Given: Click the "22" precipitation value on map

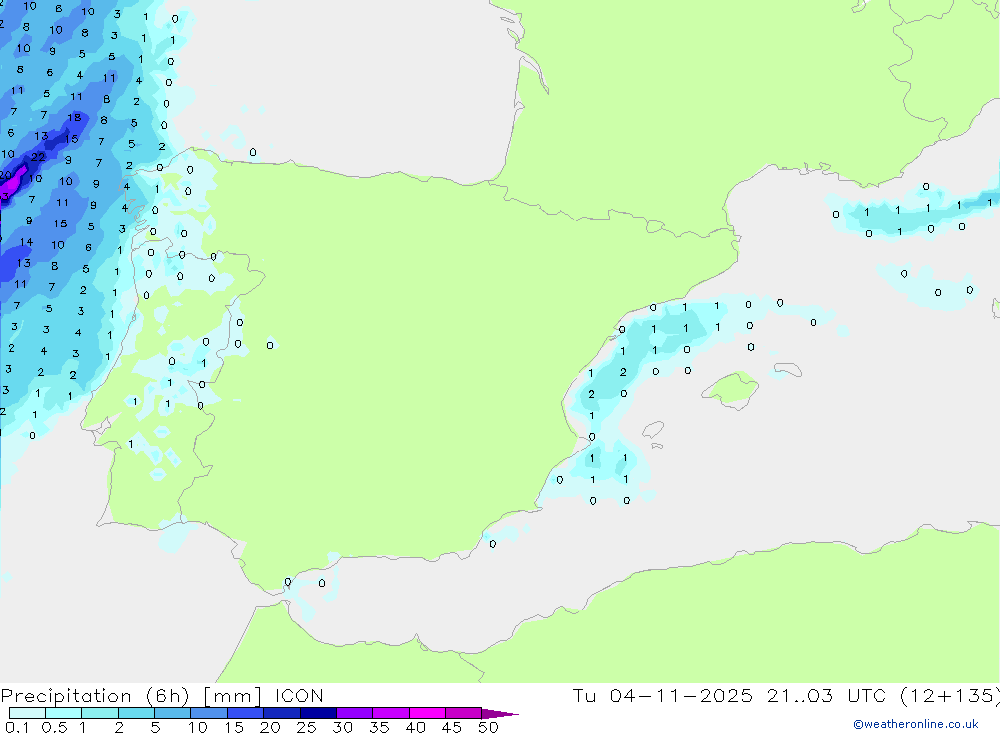Looking at the screenshot, I should coord(38,156).
